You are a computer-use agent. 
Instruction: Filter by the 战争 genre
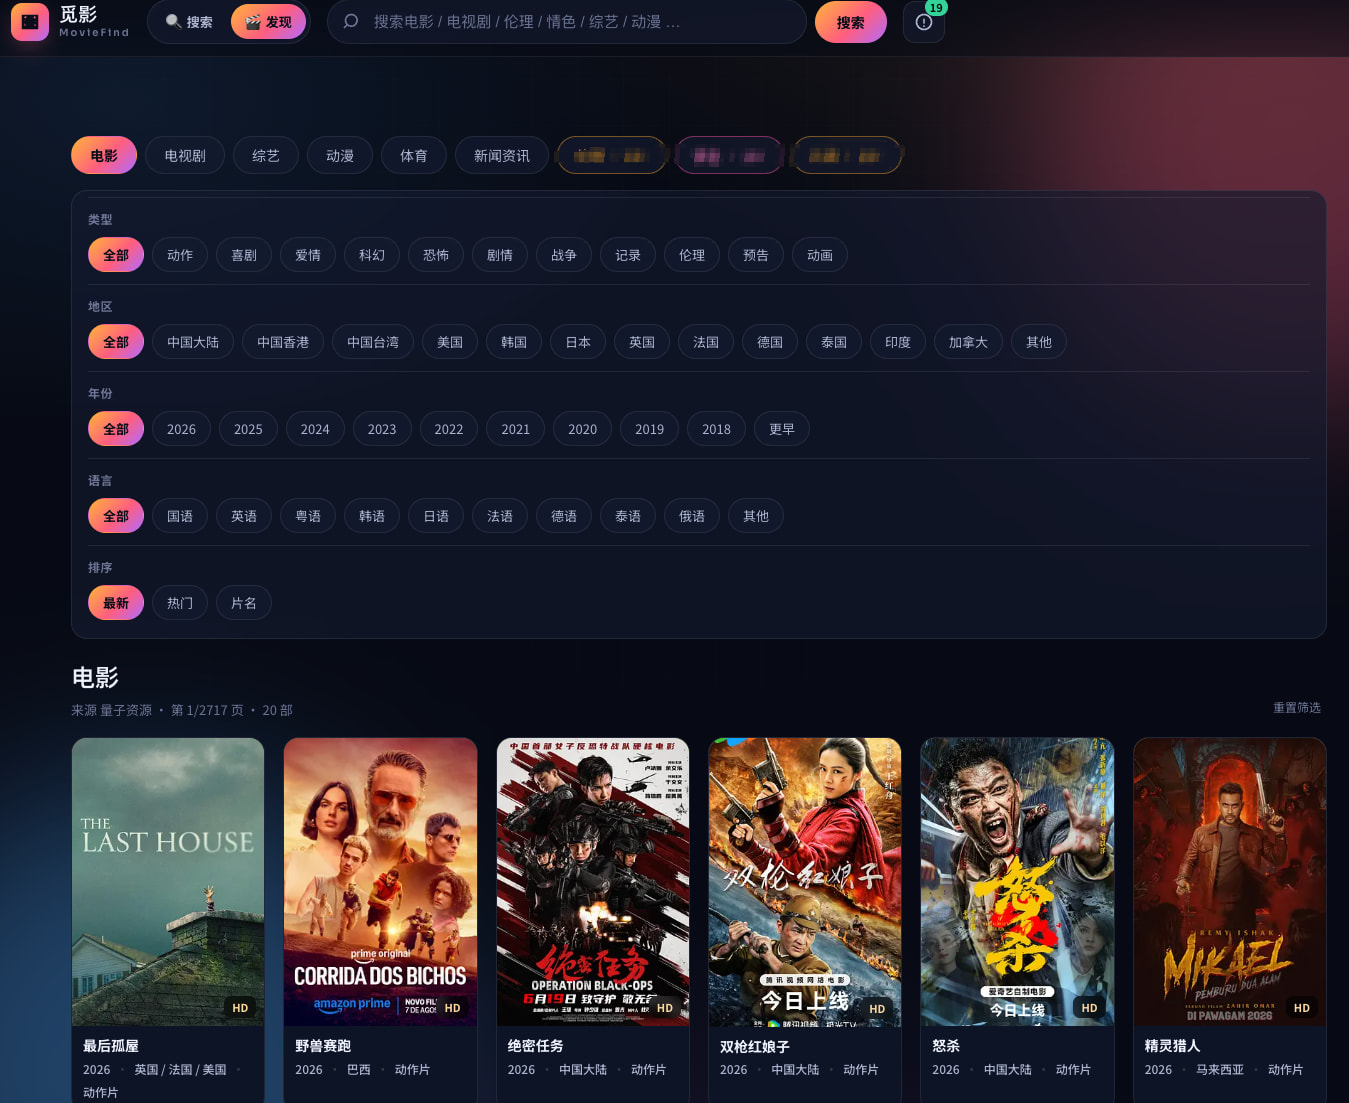564,255
